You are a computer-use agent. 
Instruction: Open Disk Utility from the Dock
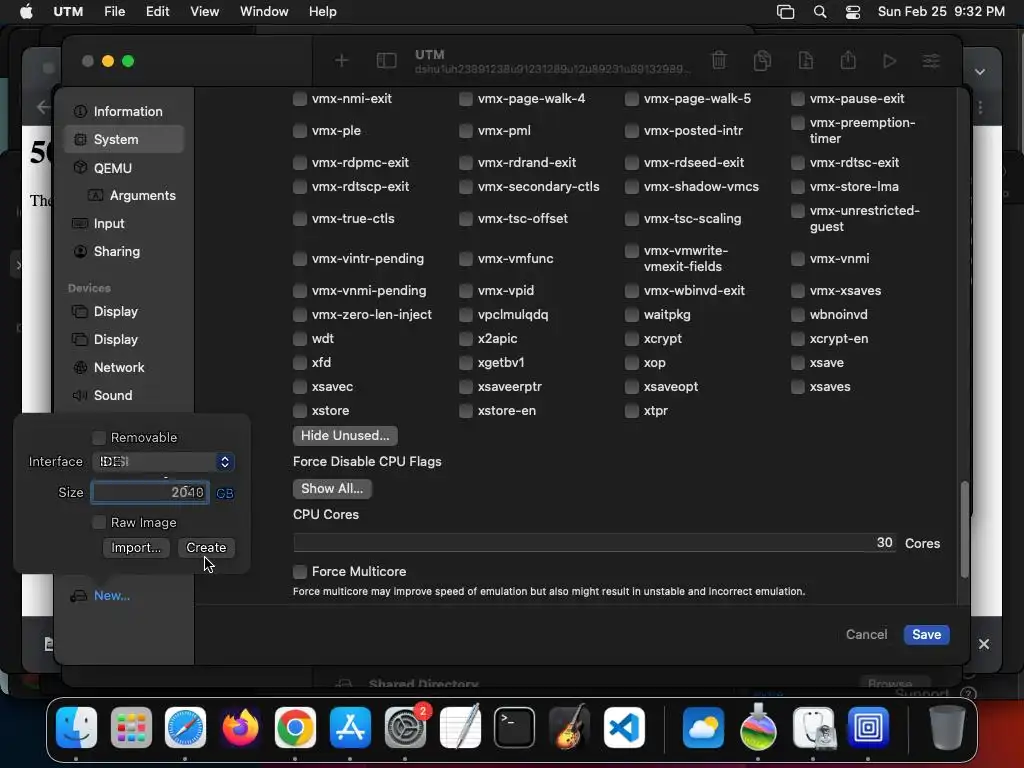pos(814,727)
